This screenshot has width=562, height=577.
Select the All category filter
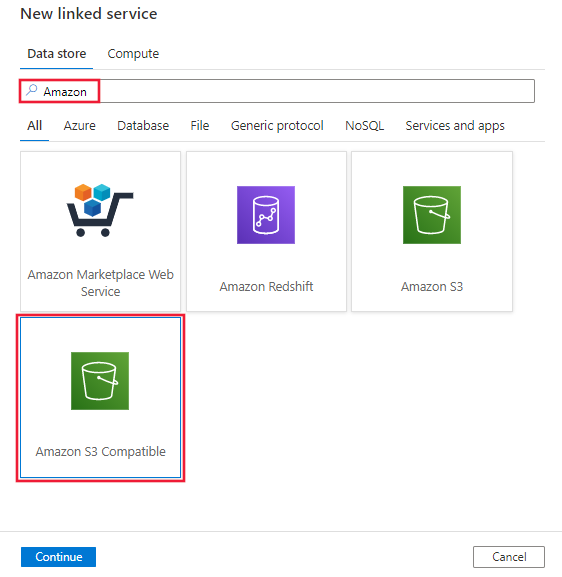click(x=35, y=125)
